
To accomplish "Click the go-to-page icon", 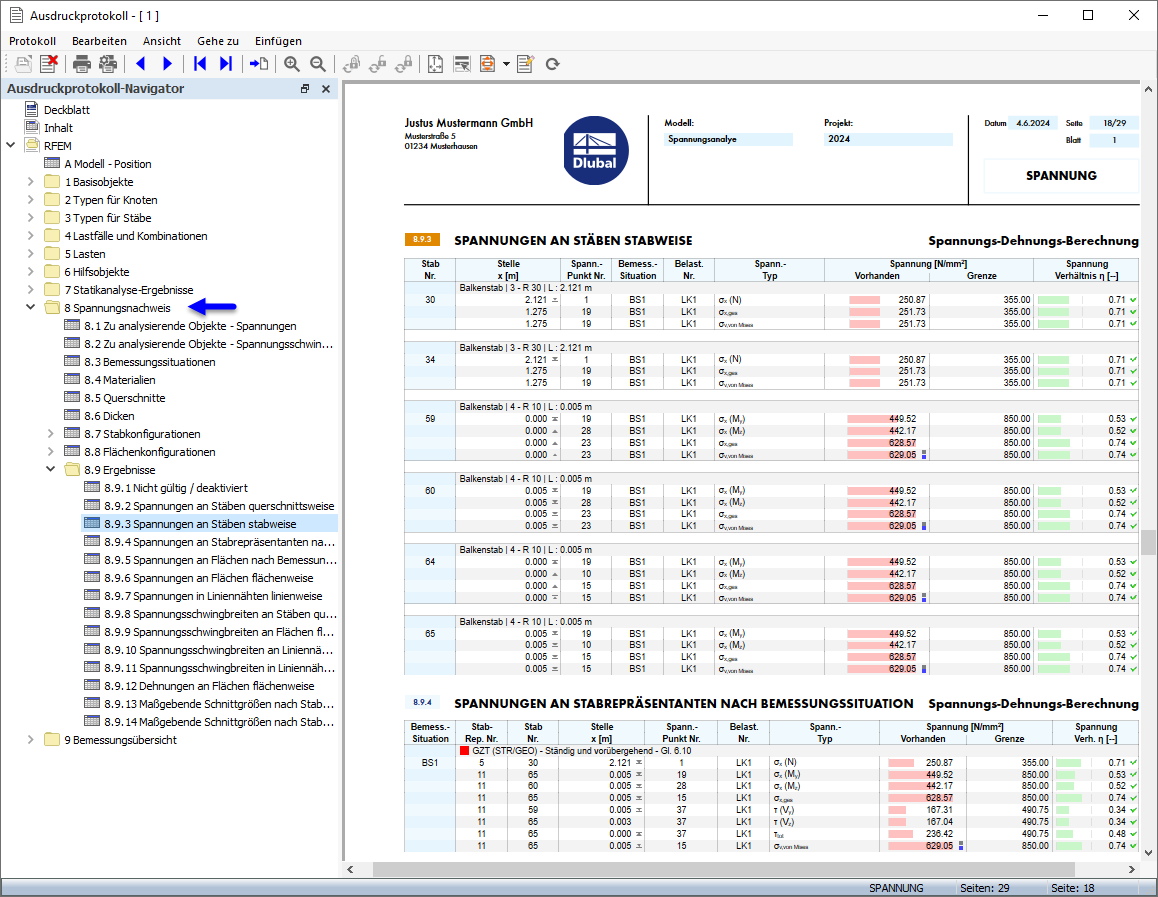I will 258,64.
